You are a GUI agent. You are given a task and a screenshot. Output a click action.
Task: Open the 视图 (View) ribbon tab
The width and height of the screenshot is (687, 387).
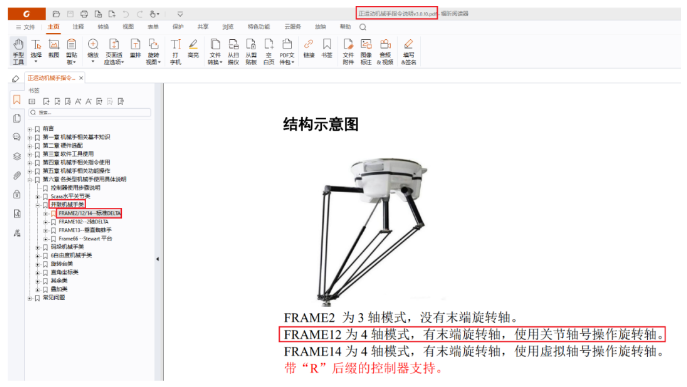128,27
